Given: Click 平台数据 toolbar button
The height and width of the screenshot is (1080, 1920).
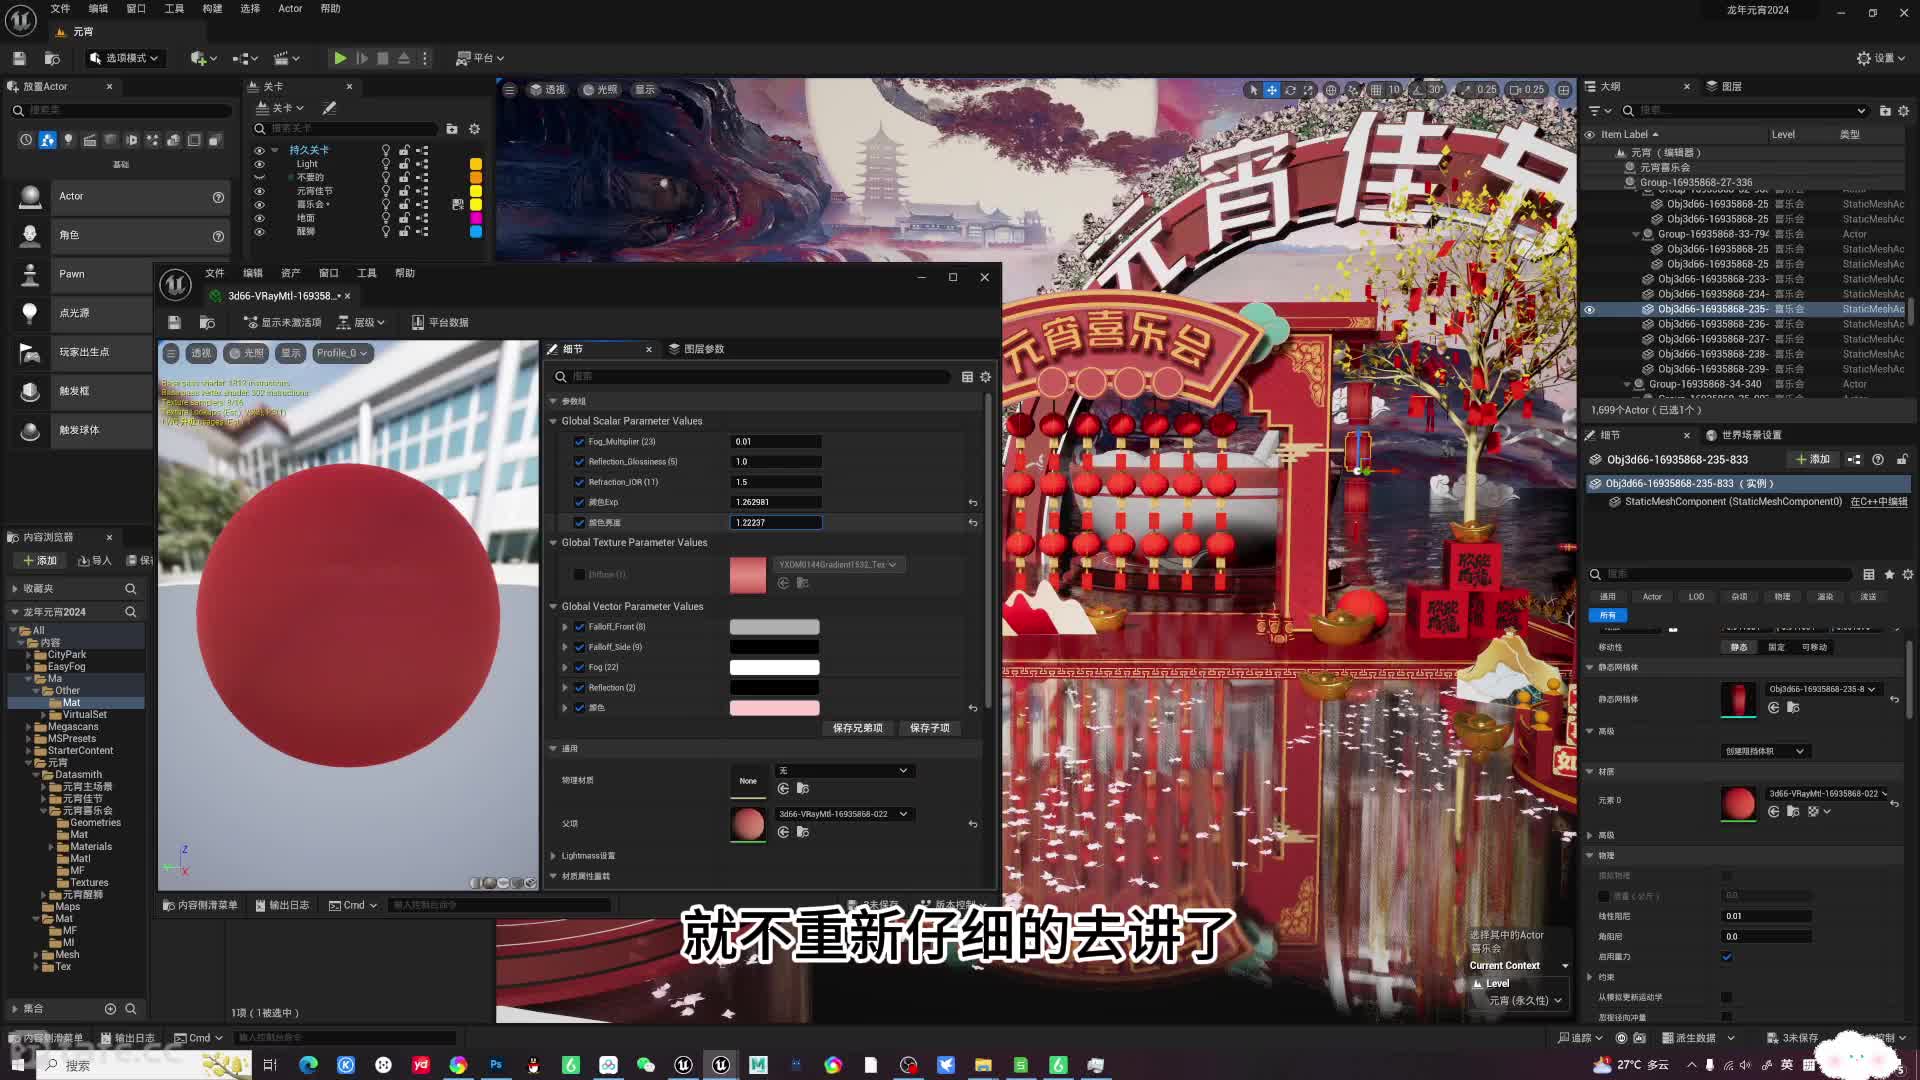Looking at the screenshot, I should (x=439, y=322).
